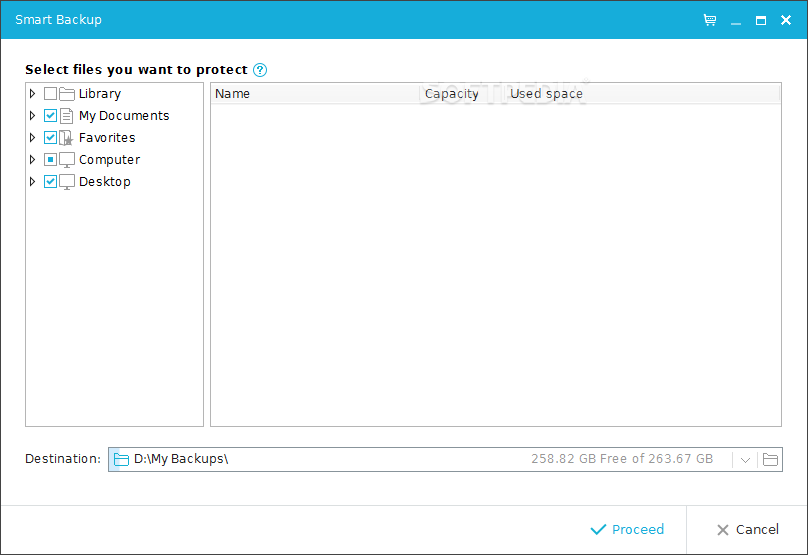This screenshot has width=808, height=555.
Task: Sort by the Name column header
Action: point(315,94)
